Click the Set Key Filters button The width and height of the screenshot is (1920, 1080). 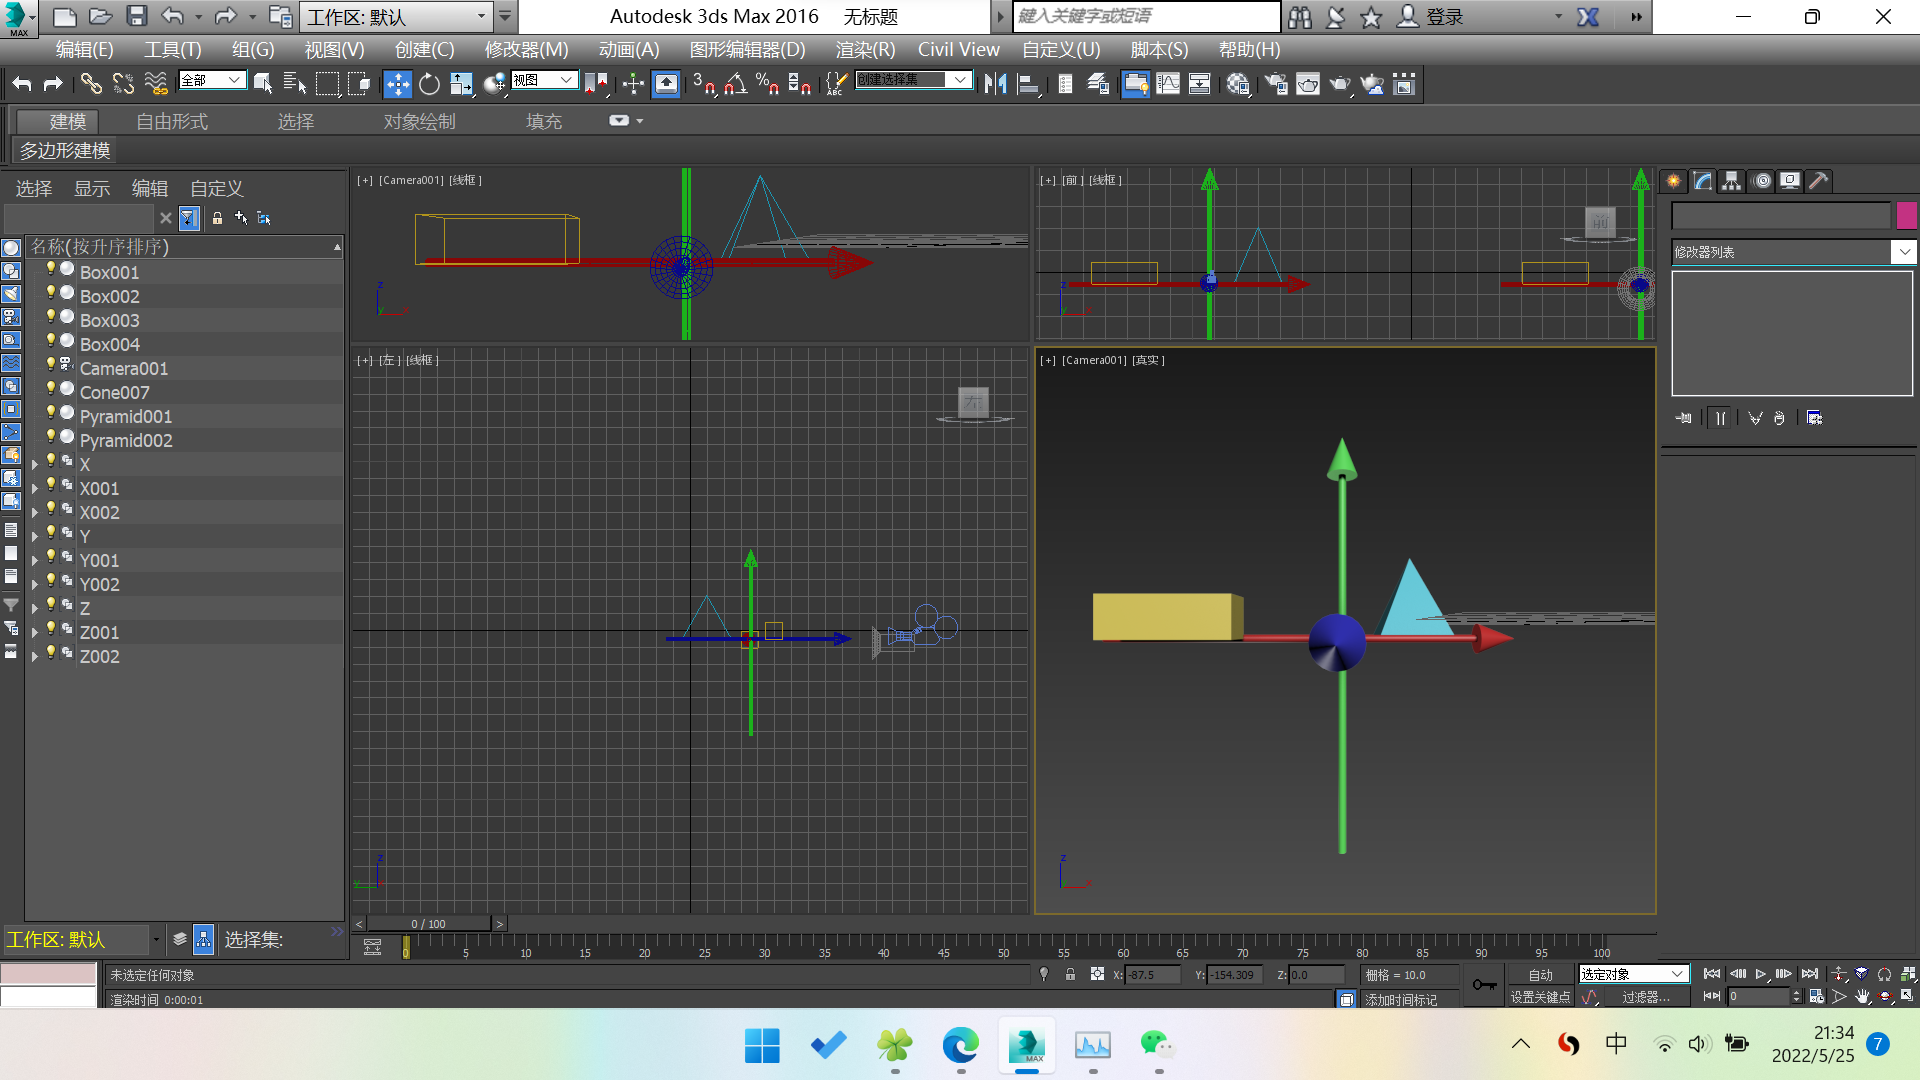pos(1645,997)
